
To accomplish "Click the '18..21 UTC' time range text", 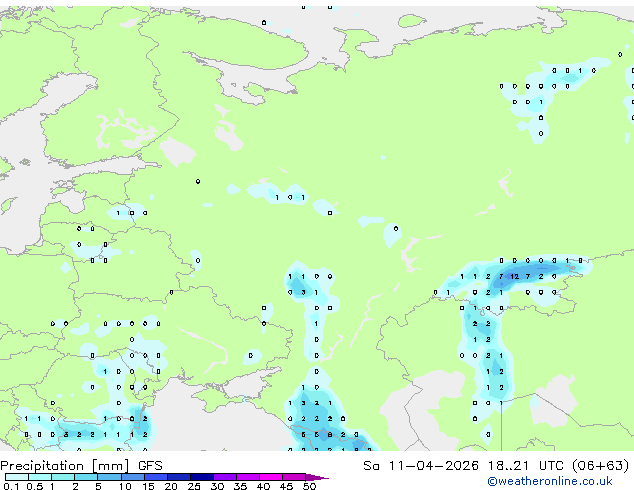I will [525, 466].
